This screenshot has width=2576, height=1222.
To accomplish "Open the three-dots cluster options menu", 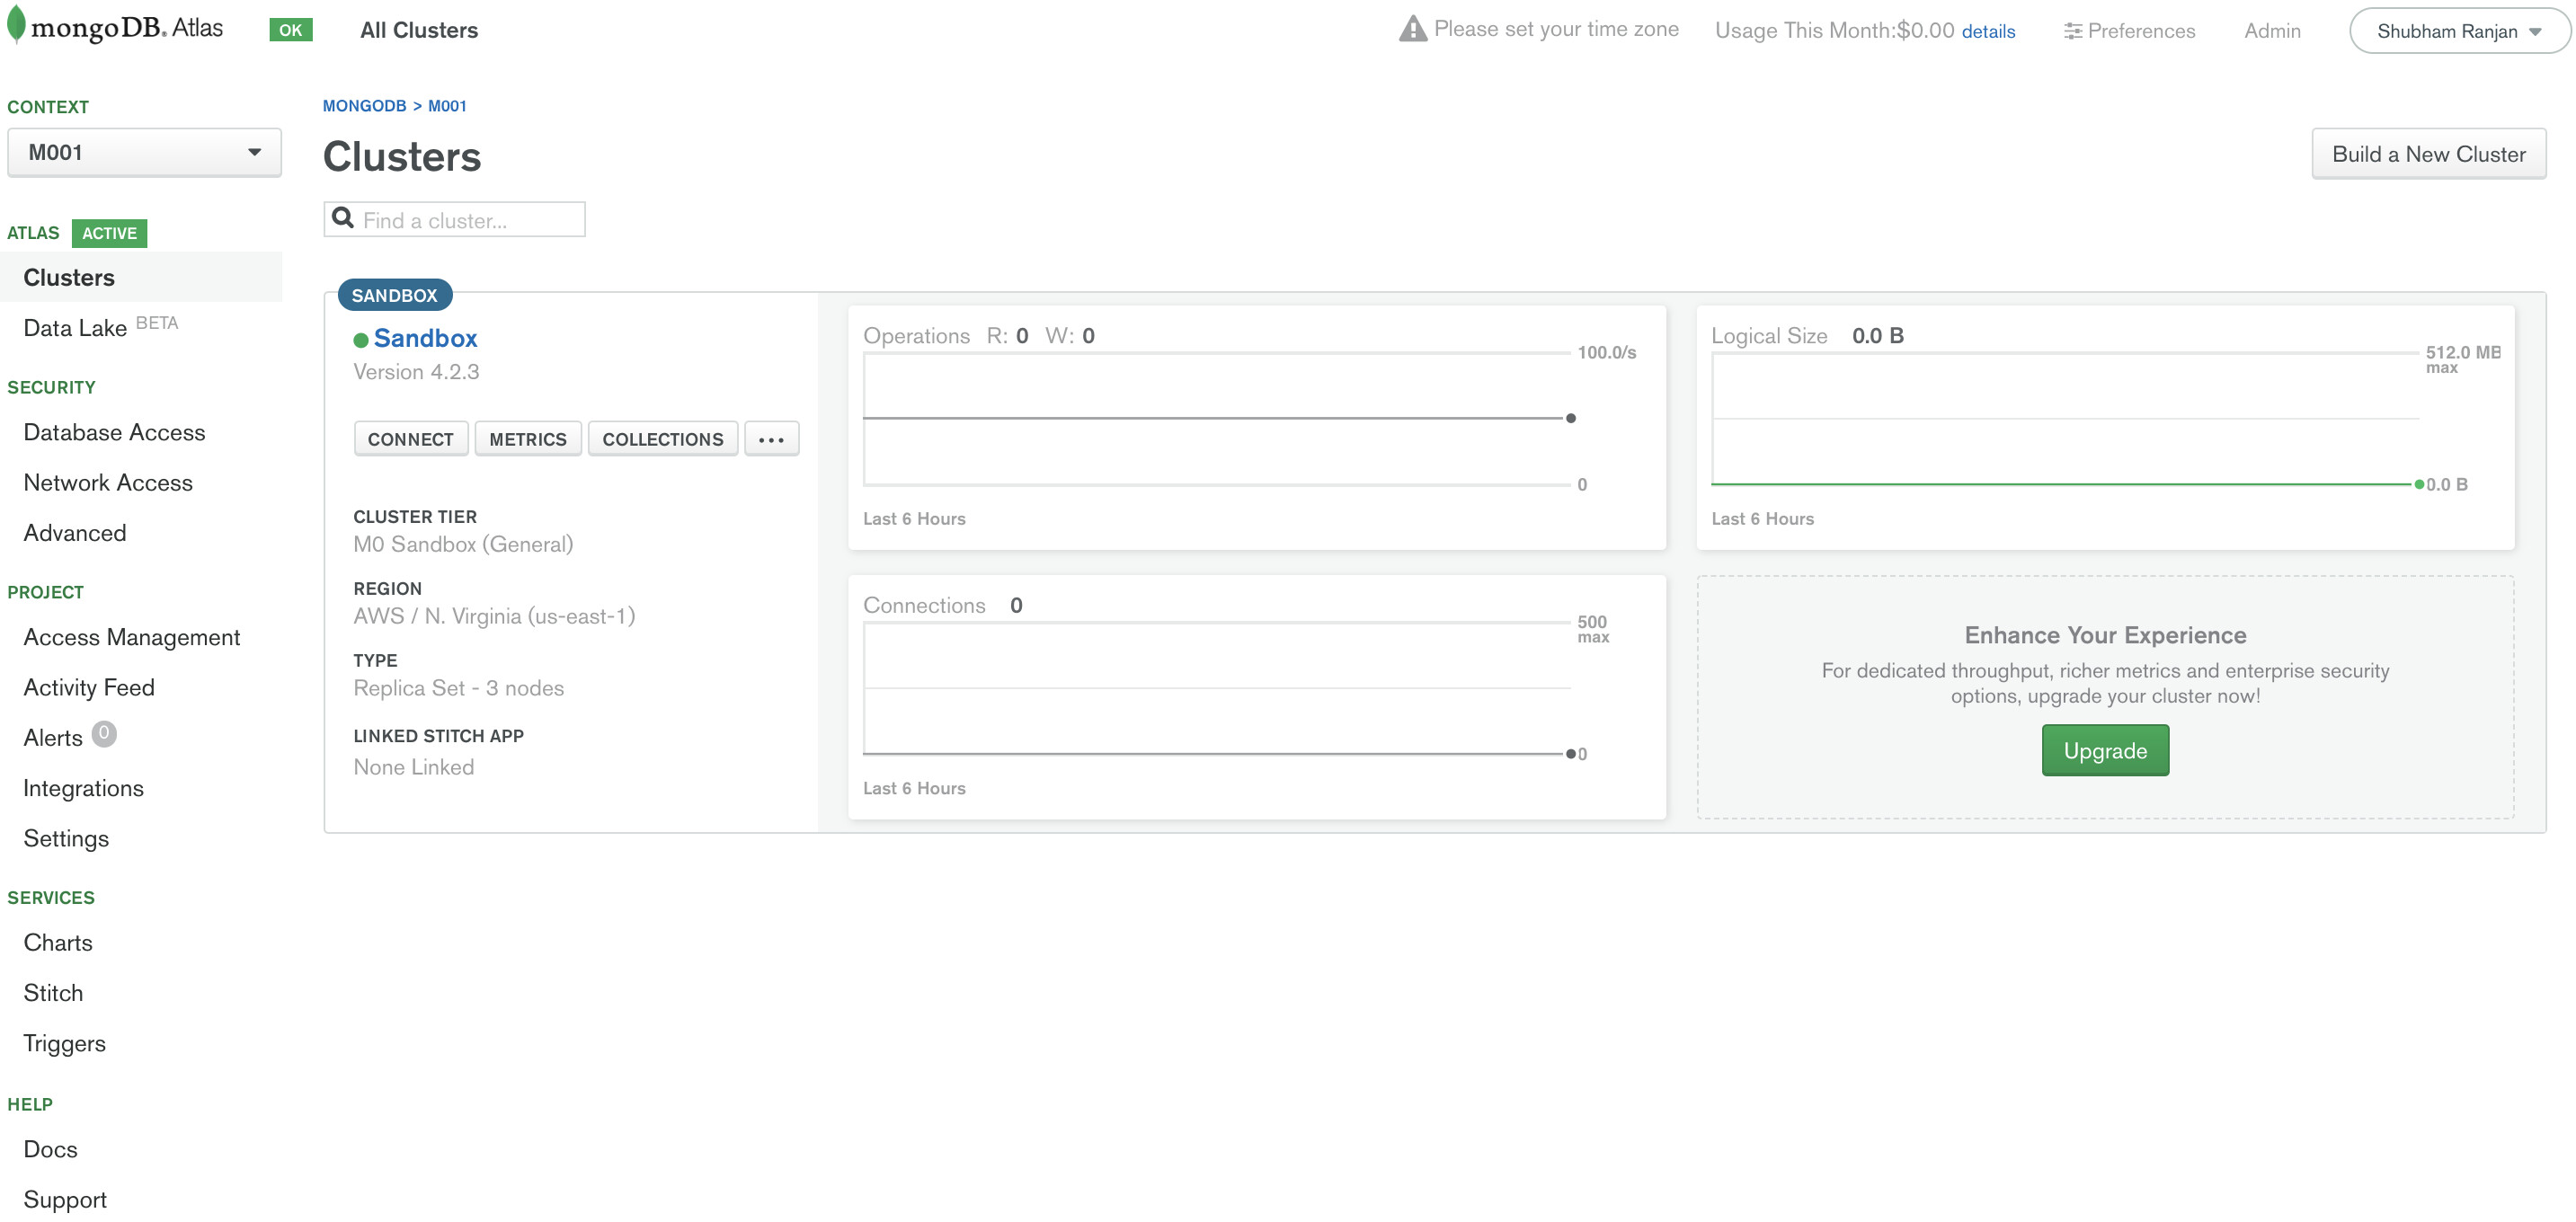I will [771, 439].
